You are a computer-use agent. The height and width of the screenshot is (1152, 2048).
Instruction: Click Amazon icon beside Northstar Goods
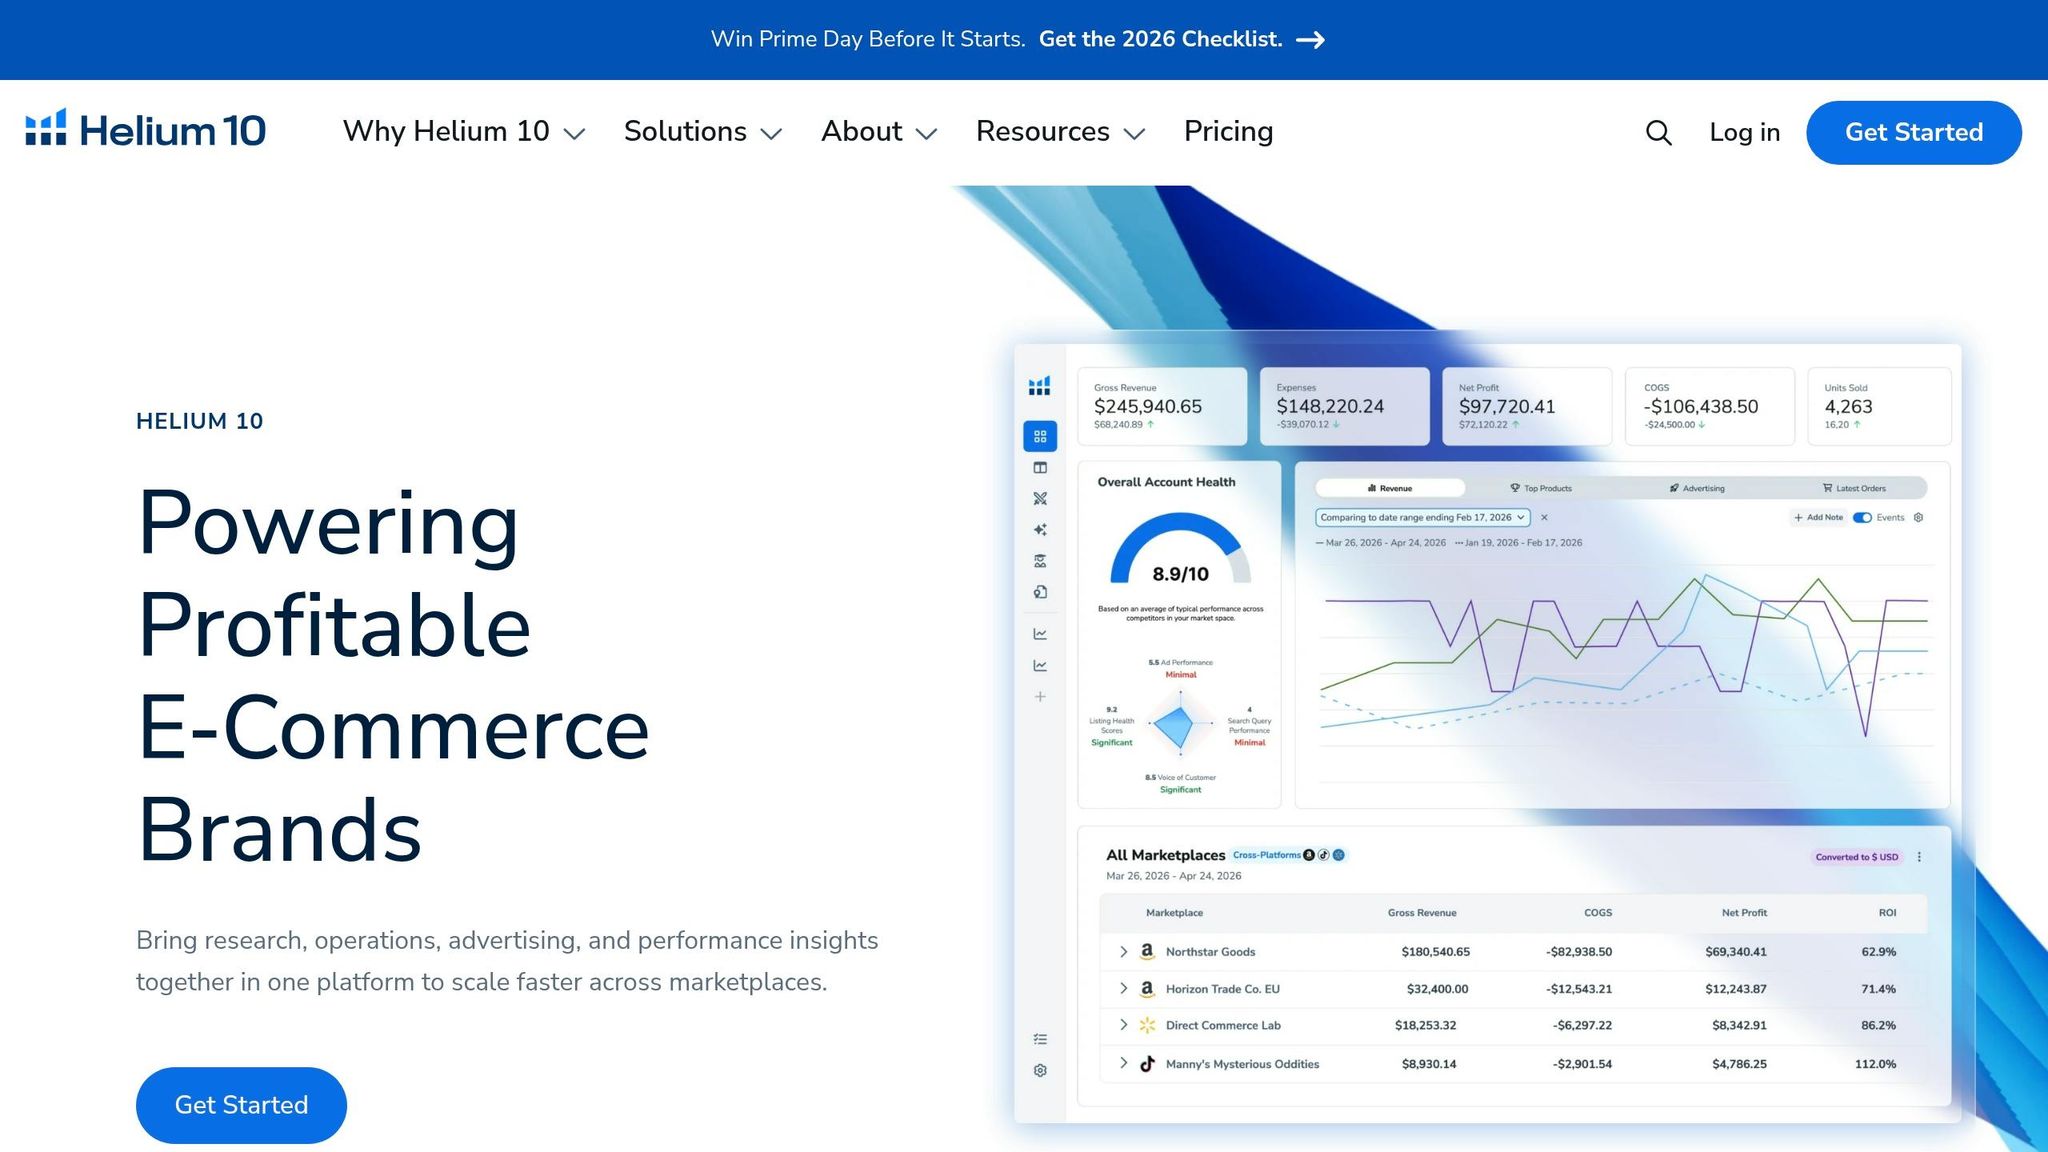coord(1147,951)
